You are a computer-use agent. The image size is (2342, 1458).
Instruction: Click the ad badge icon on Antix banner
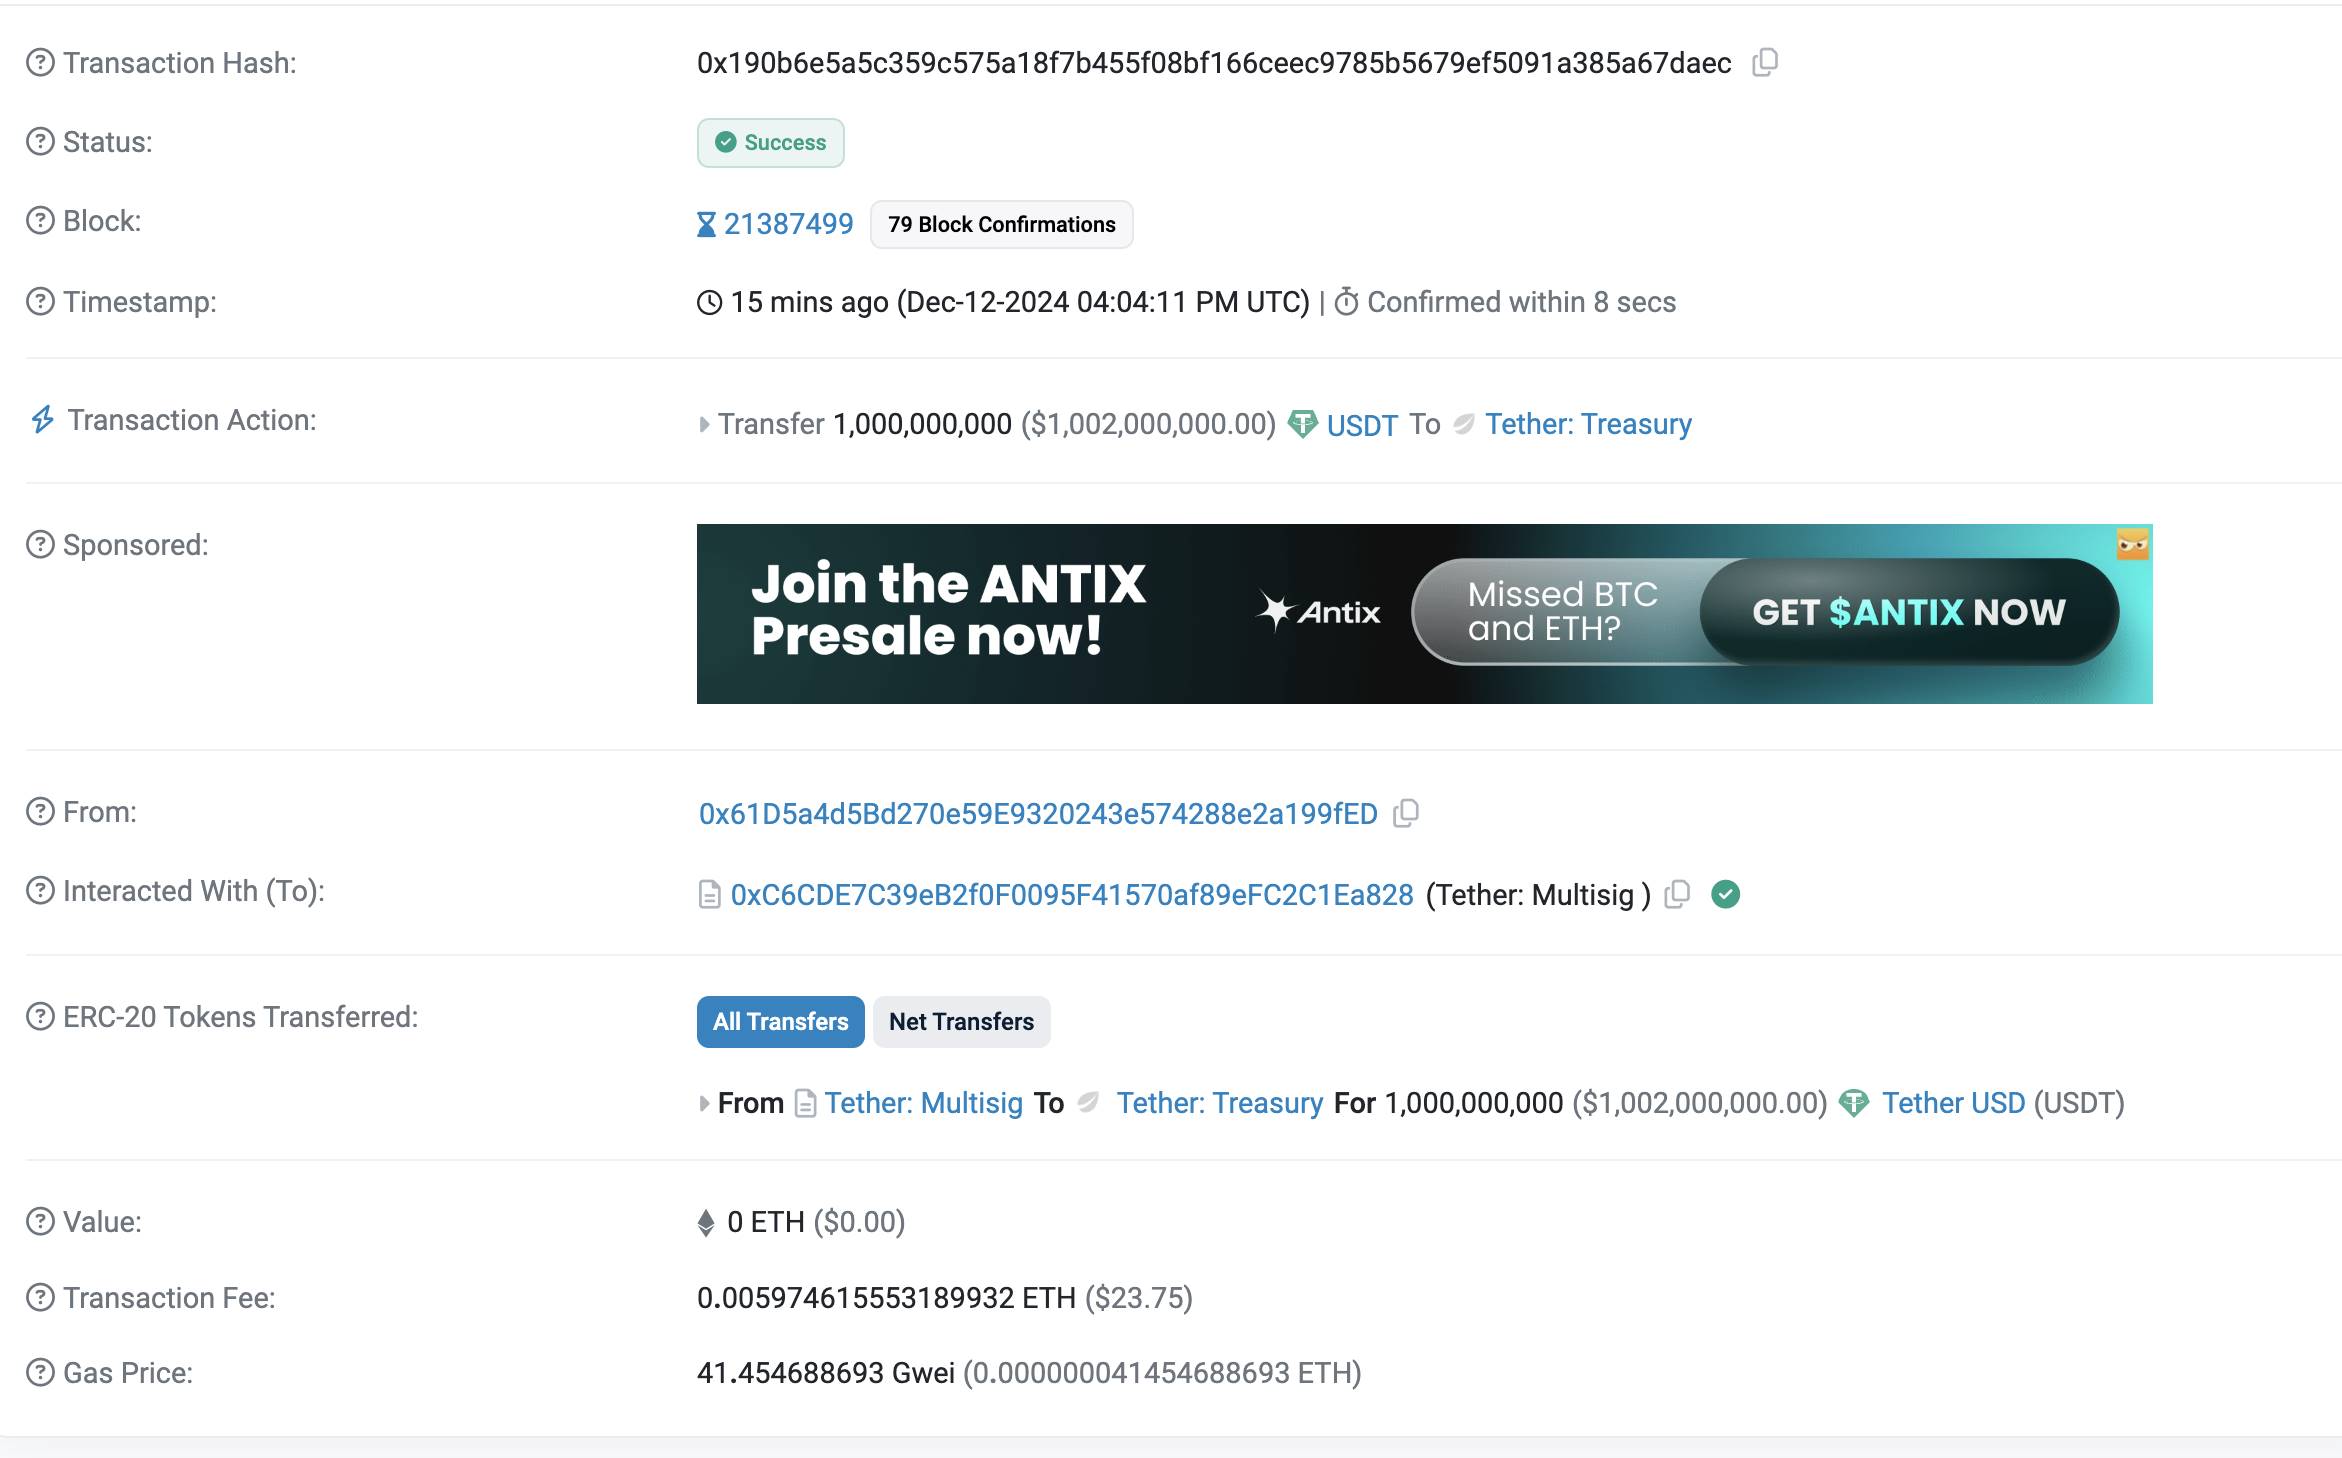(x=2133, y=544)
